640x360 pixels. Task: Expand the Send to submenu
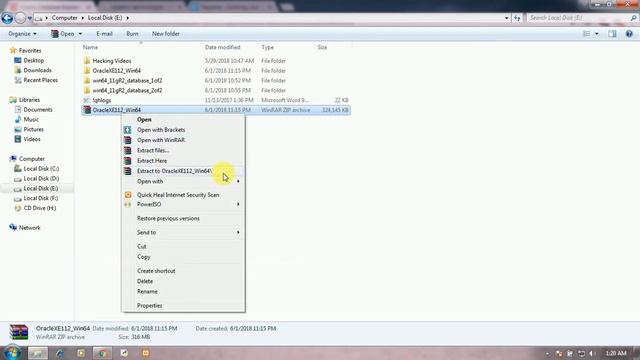(183, 232)
